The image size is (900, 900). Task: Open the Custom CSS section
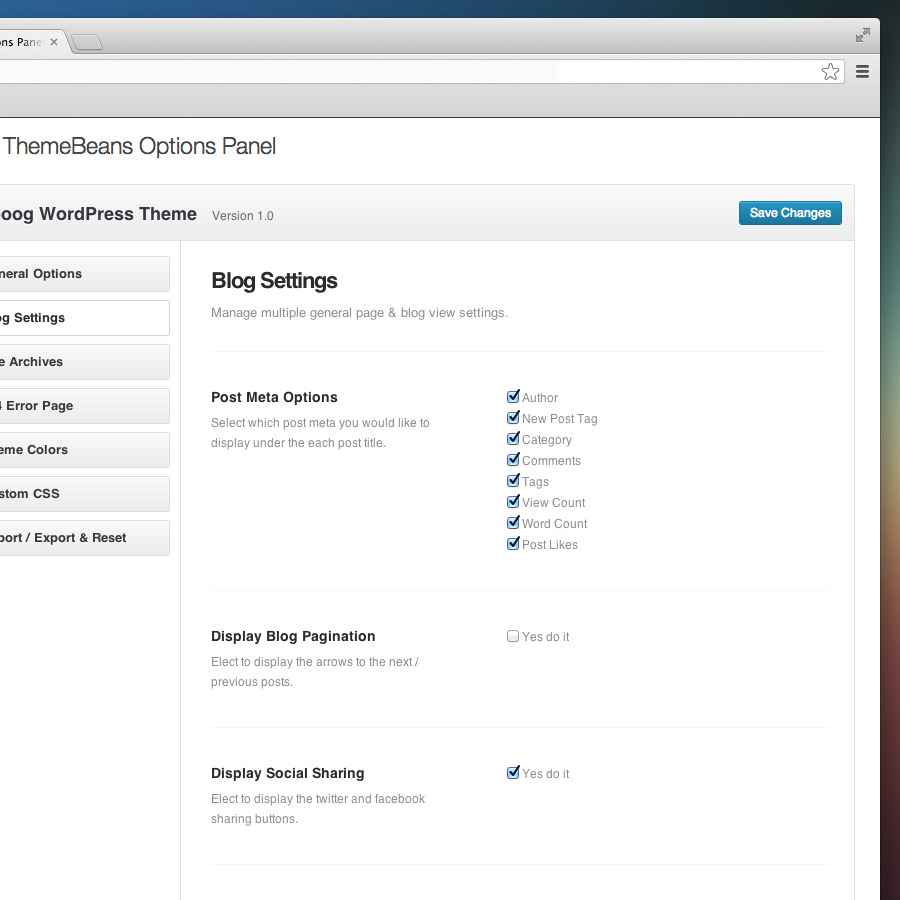80,494
